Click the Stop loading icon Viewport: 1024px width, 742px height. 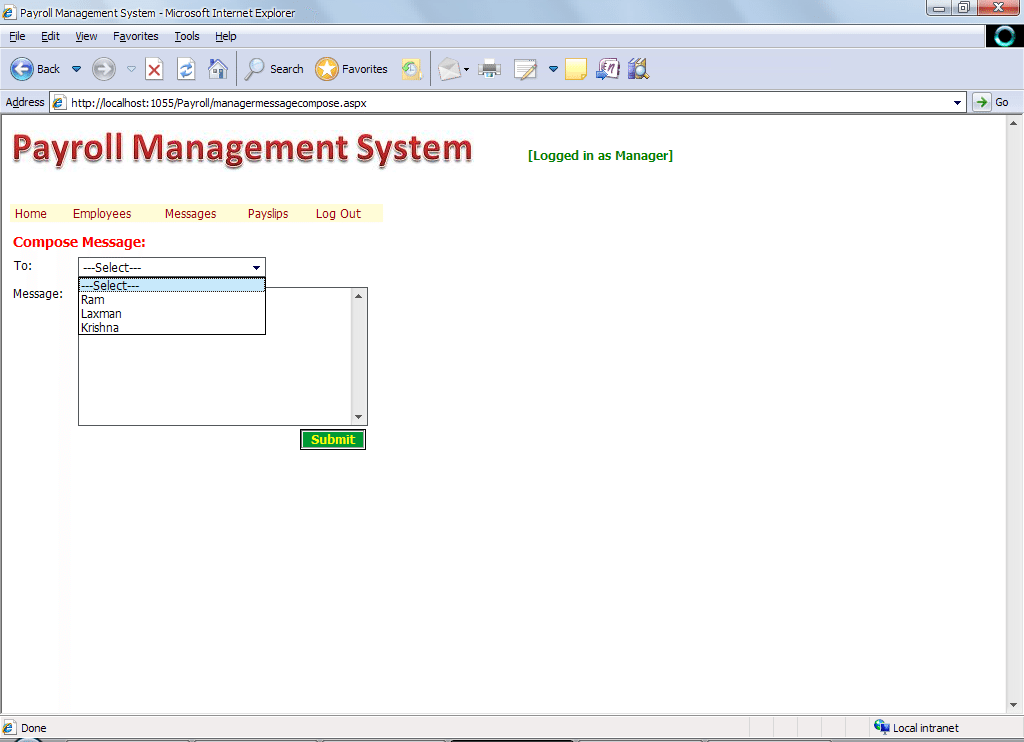tap(154, 69)
